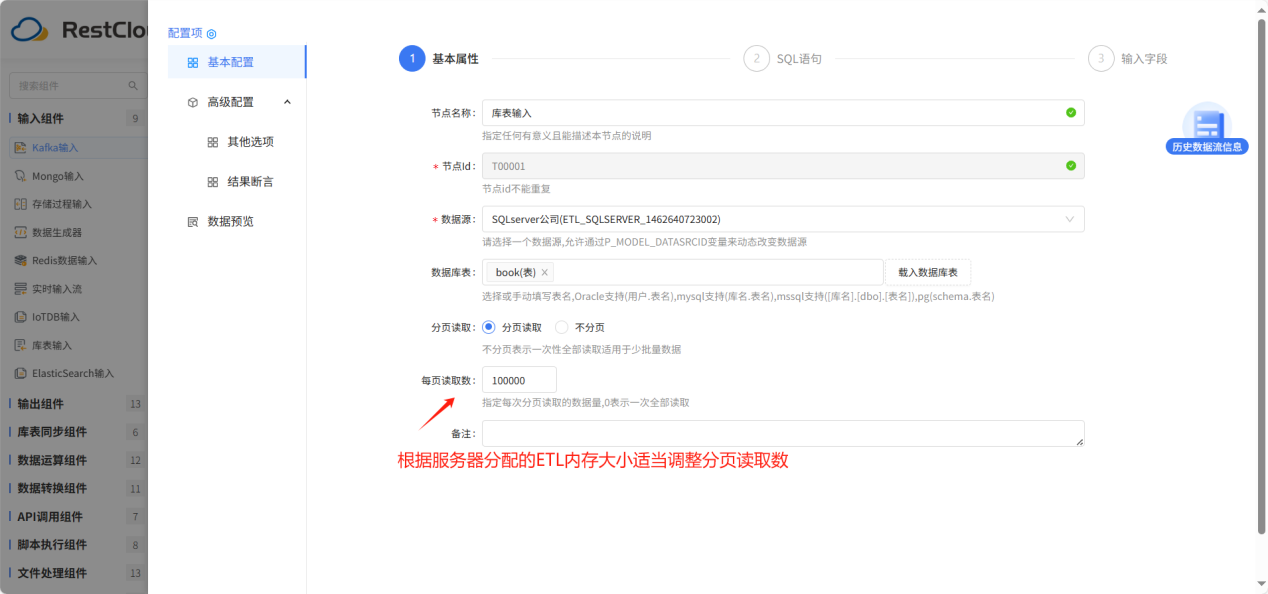The image size is (1268, 594).
Task: Select the Mongo输入 component icon
Action: pos(21,176)
